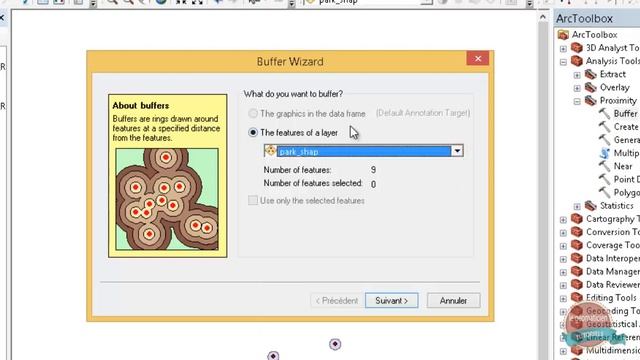
Task: Expand the Multidimension toolbox node
Action: (x=563, y=351)
